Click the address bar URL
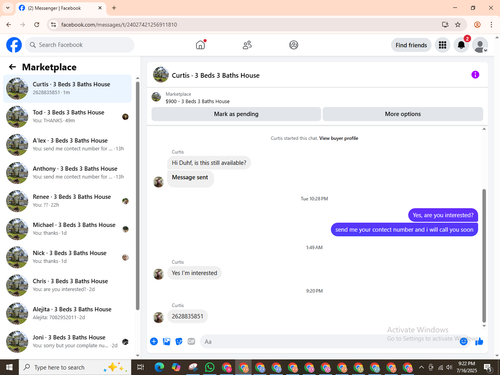This screenshot has width=500, height=375. 119,25
